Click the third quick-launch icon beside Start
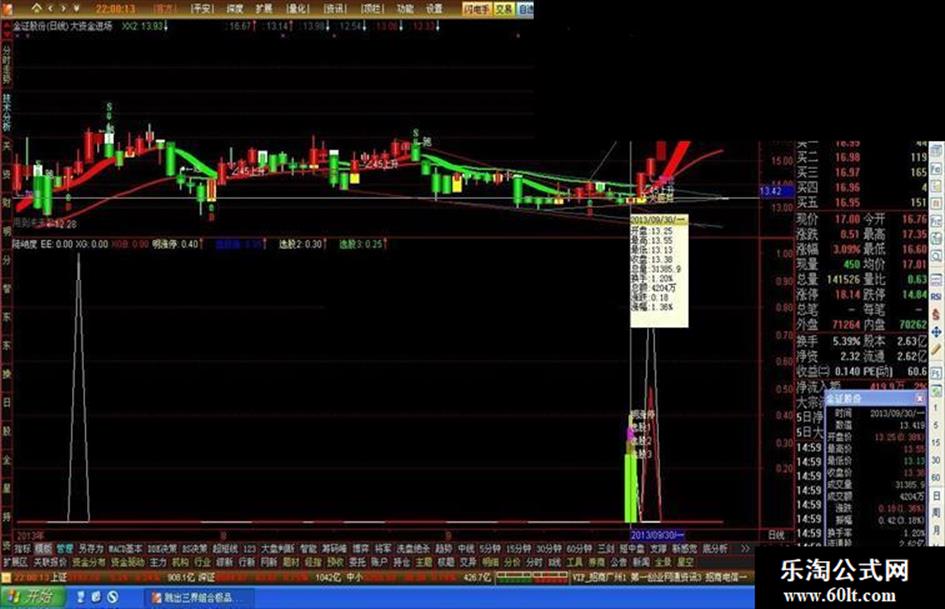The height and width of the screenshot is (609, 945). tap(112, 598)
